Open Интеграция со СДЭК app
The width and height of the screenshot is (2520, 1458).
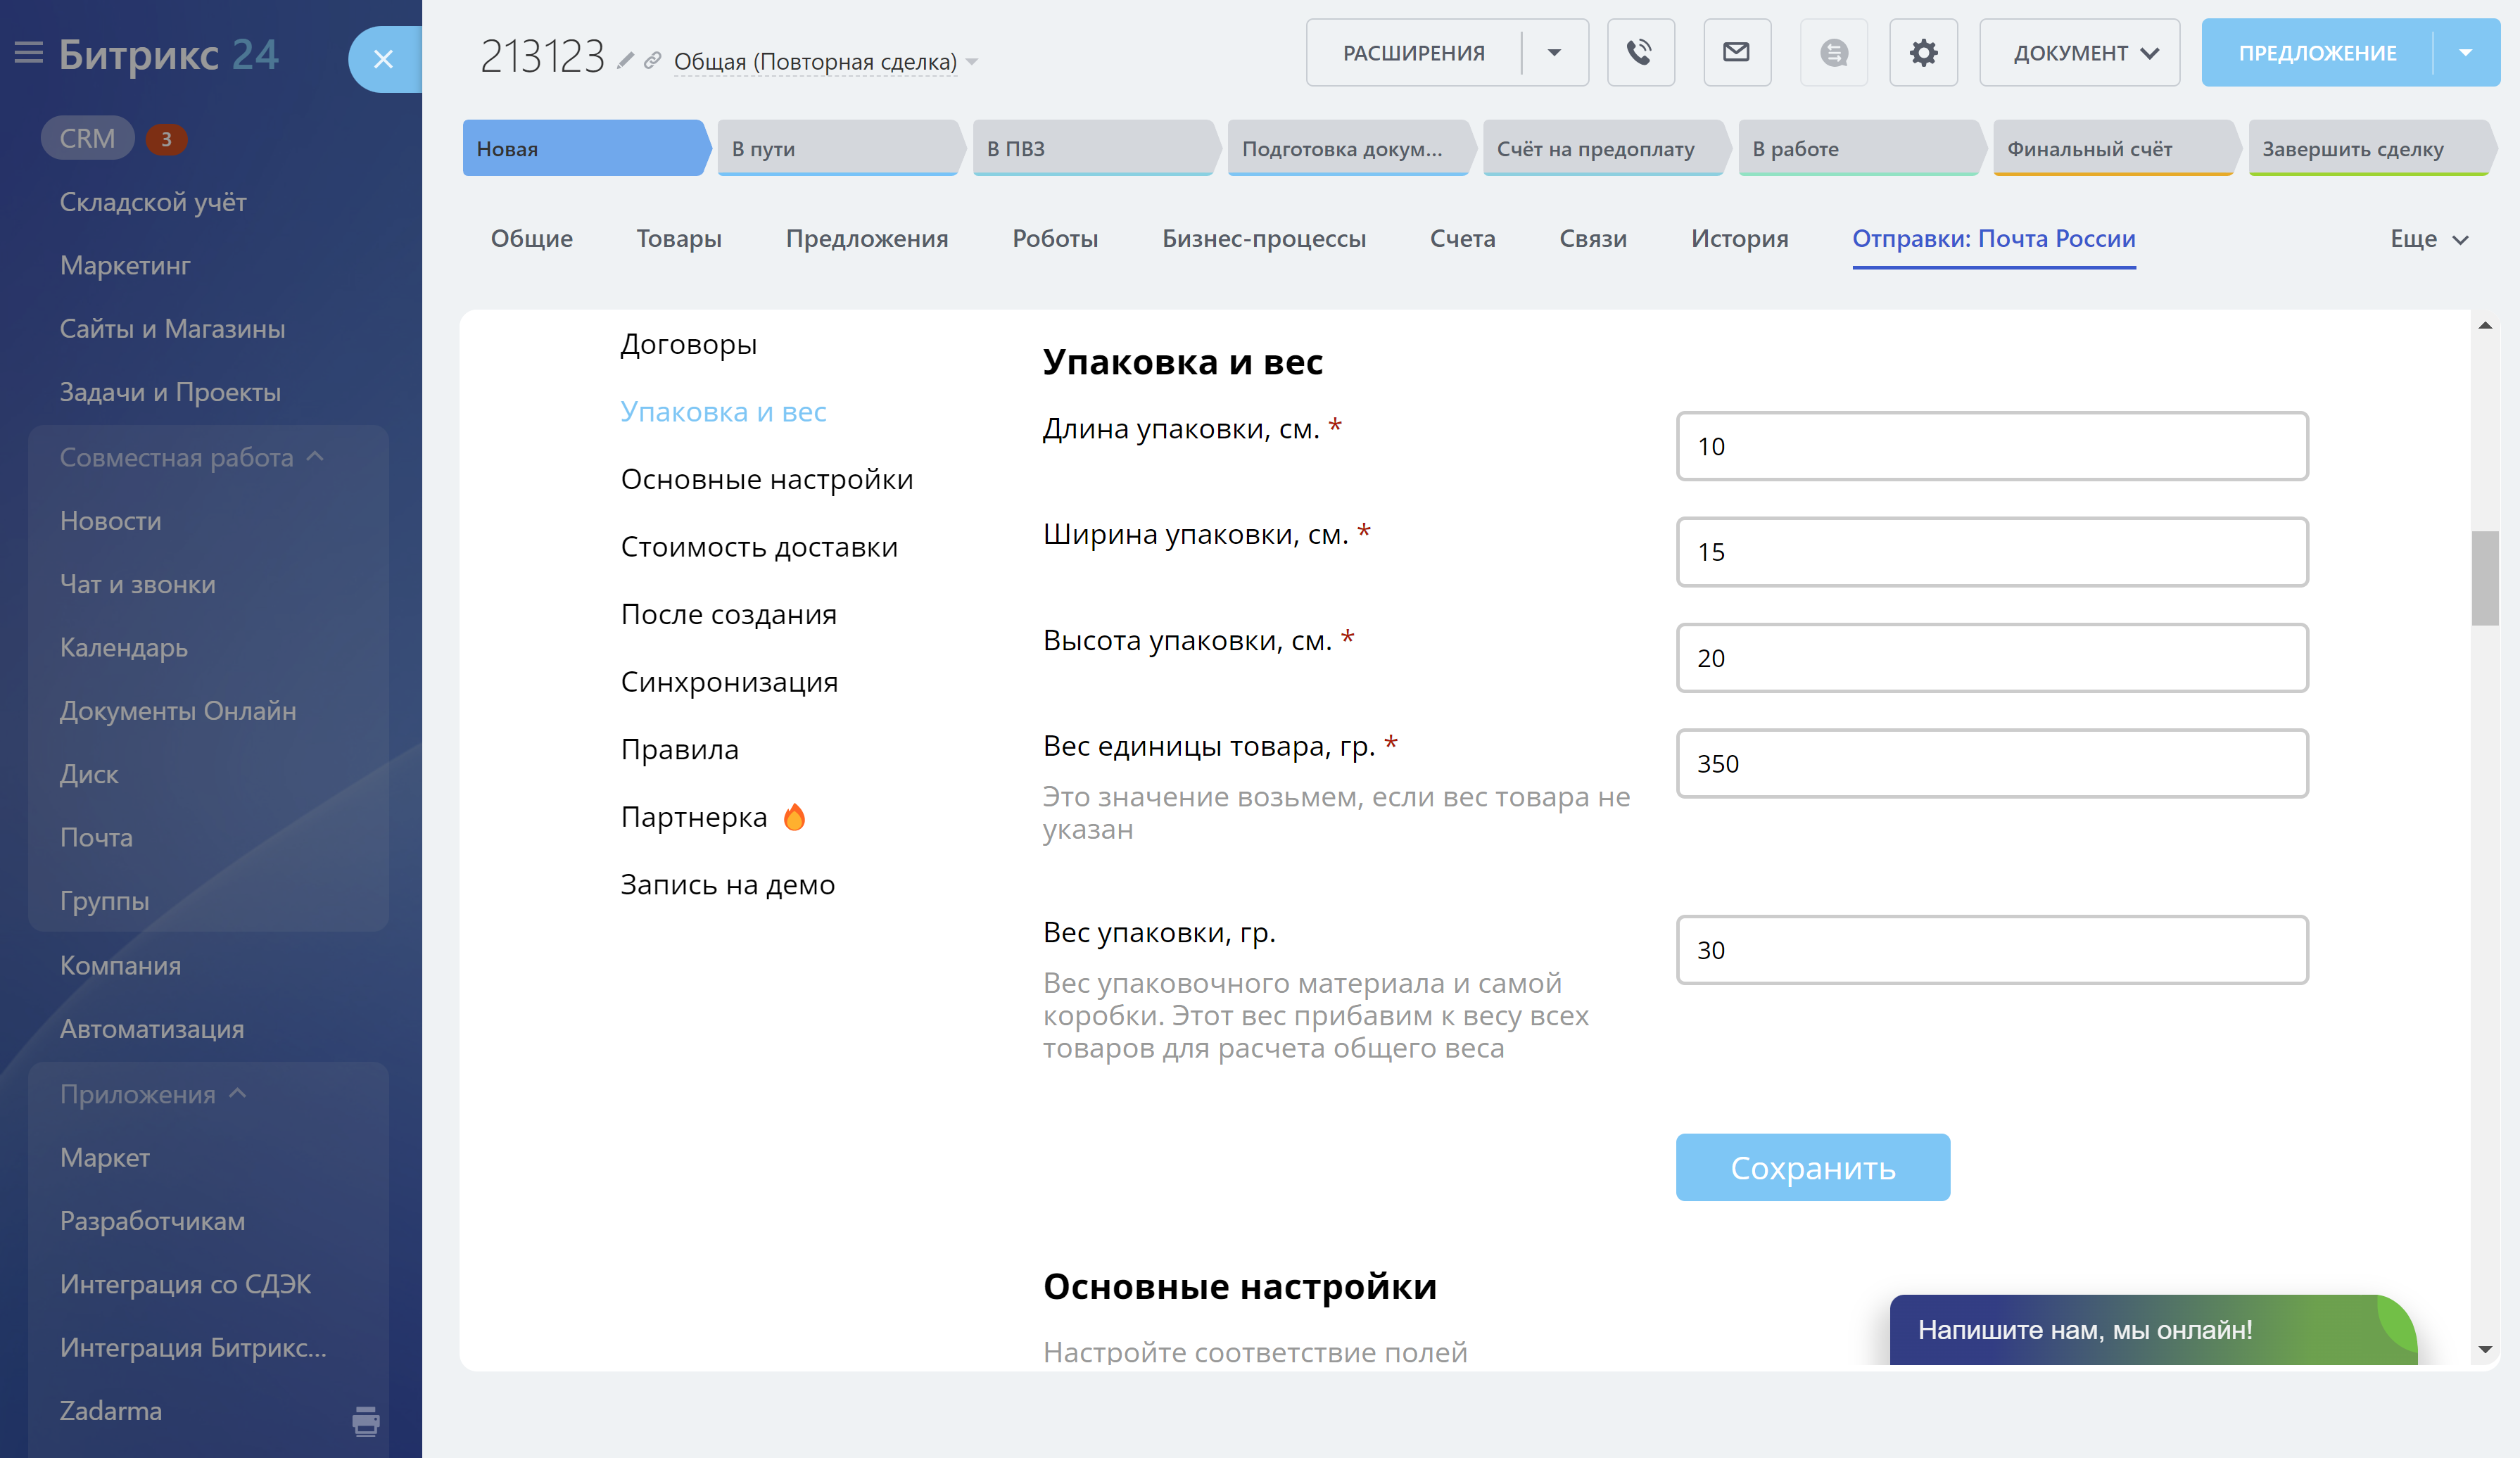[x=185, y=1284]
